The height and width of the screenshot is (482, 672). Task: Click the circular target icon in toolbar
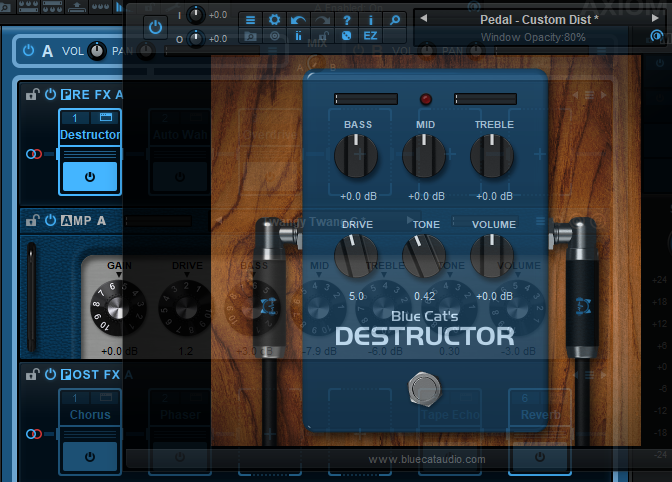pyautogui.click(x=274, y=36)
